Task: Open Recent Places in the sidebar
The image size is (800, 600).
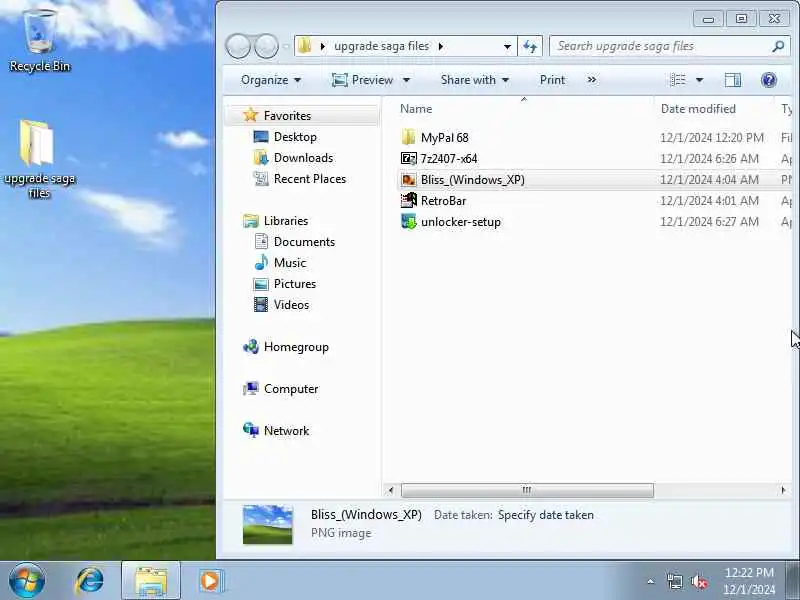Action: point(310,179)
